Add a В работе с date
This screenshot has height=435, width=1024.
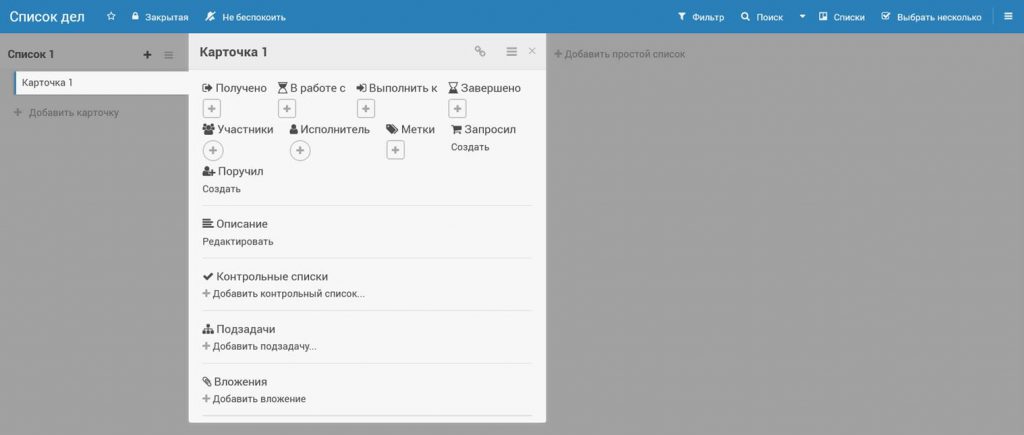tap(287, 109)
